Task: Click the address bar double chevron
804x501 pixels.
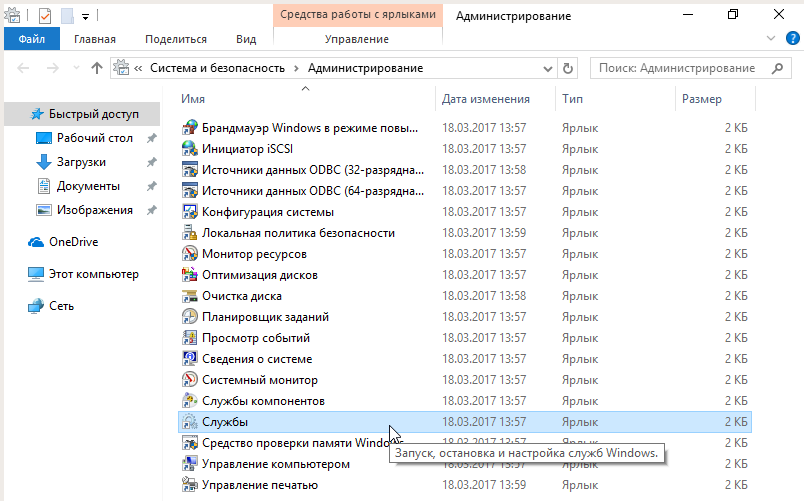Action: [138, 68]
